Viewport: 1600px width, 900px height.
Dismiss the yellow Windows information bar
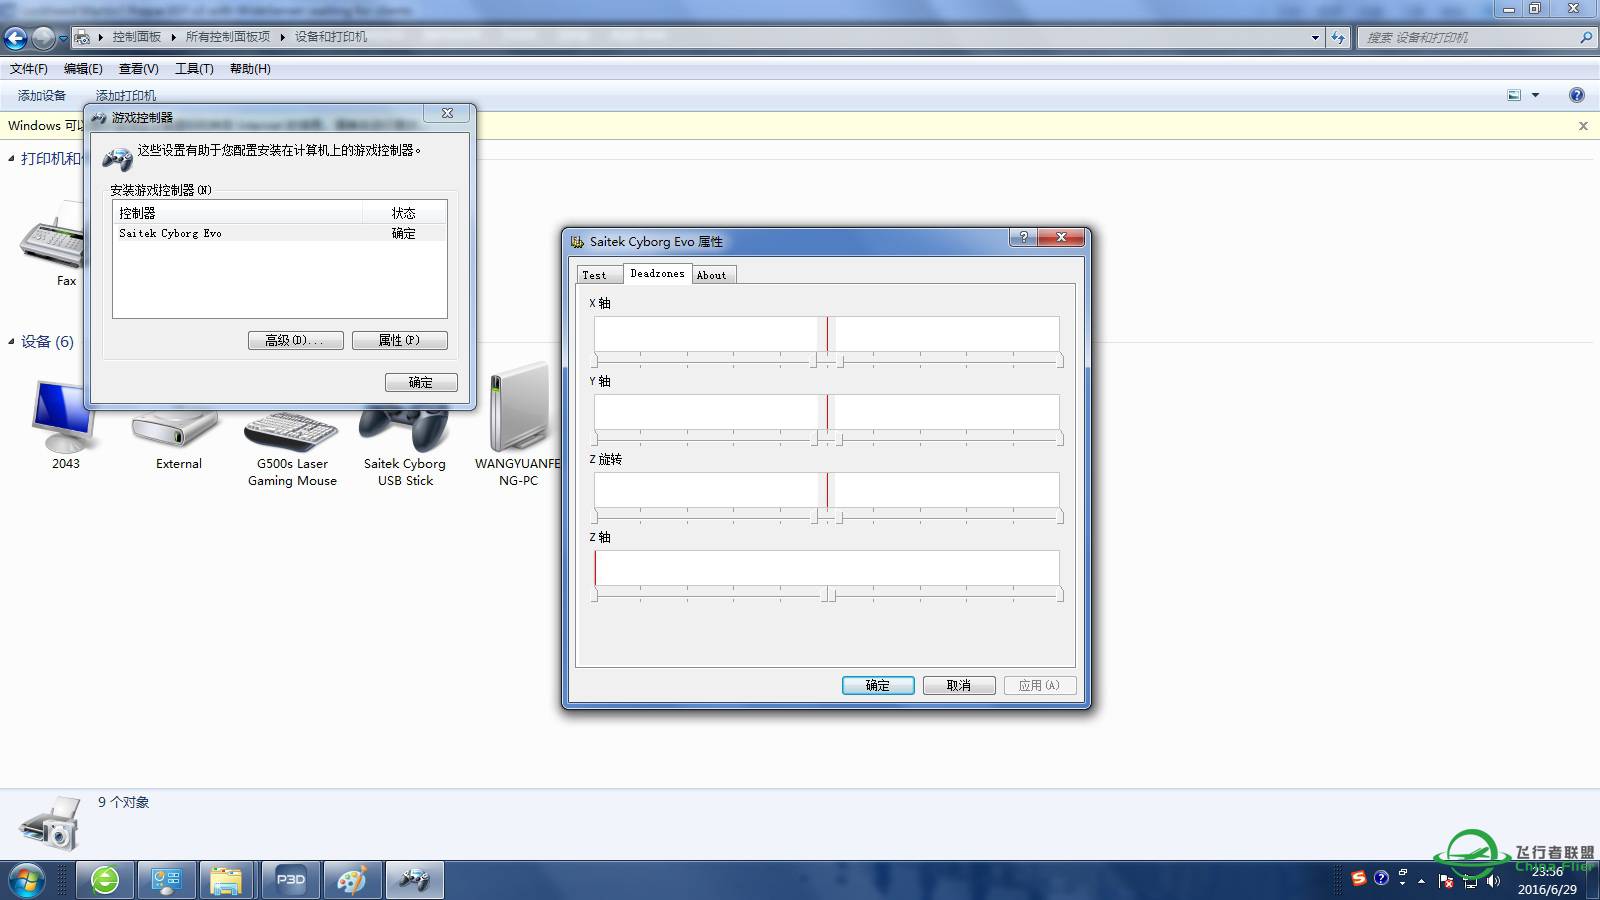(1583, 126)
